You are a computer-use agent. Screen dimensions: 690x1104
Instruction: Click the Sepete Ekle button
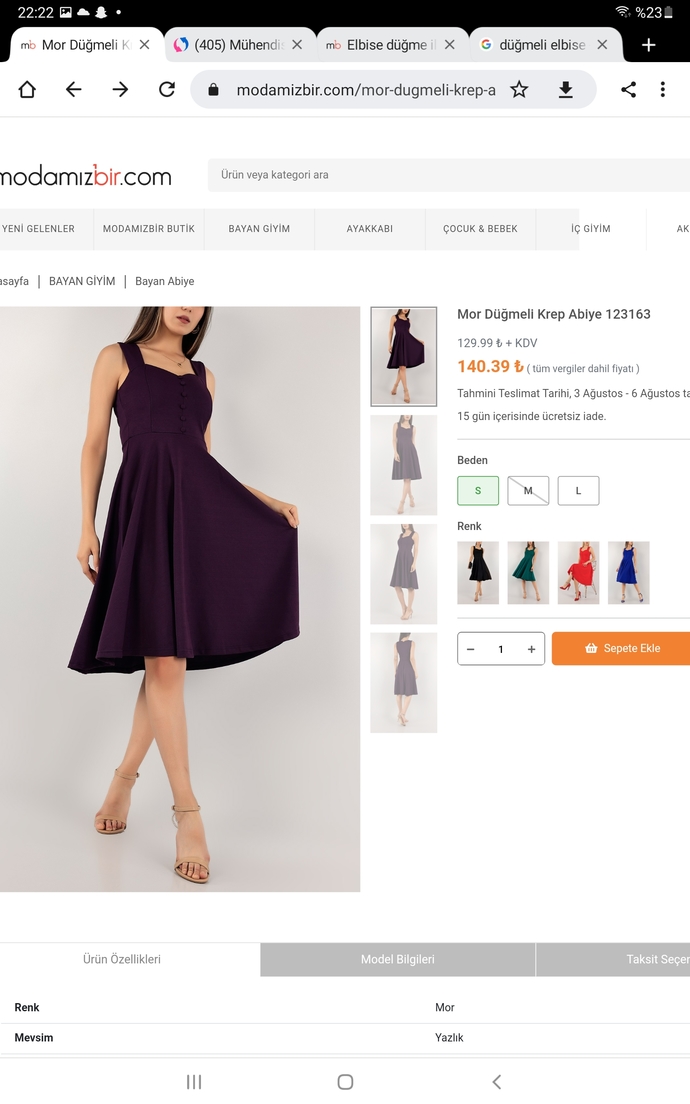pyautogui.click(x=621, y=648)
